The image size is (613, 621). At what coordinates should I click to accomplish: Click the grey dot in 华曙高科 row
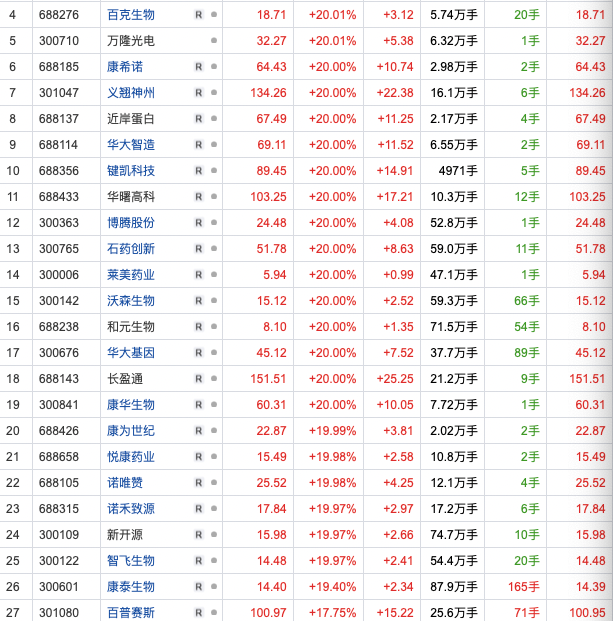[x=214, y=196]
